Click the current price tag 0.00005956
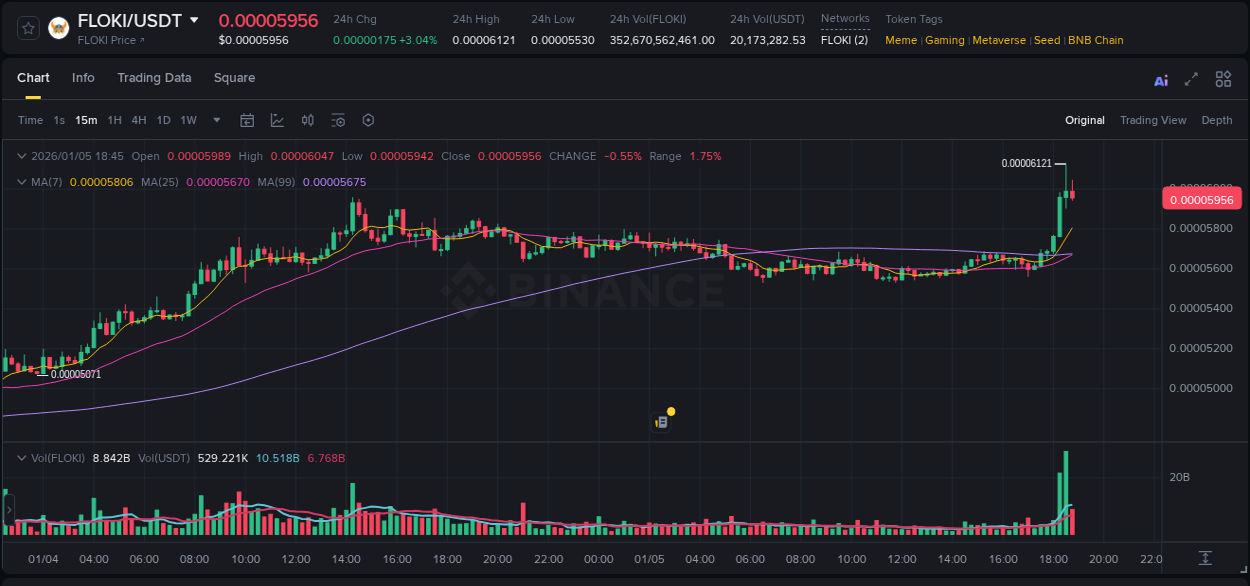Screen dimensions: 1250x586 click(1202, 199)
